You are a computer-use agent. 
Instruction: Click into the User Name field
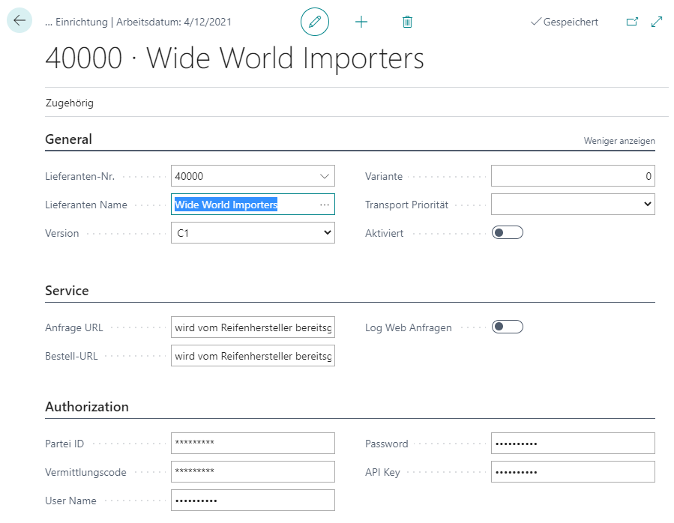[253, 500]
